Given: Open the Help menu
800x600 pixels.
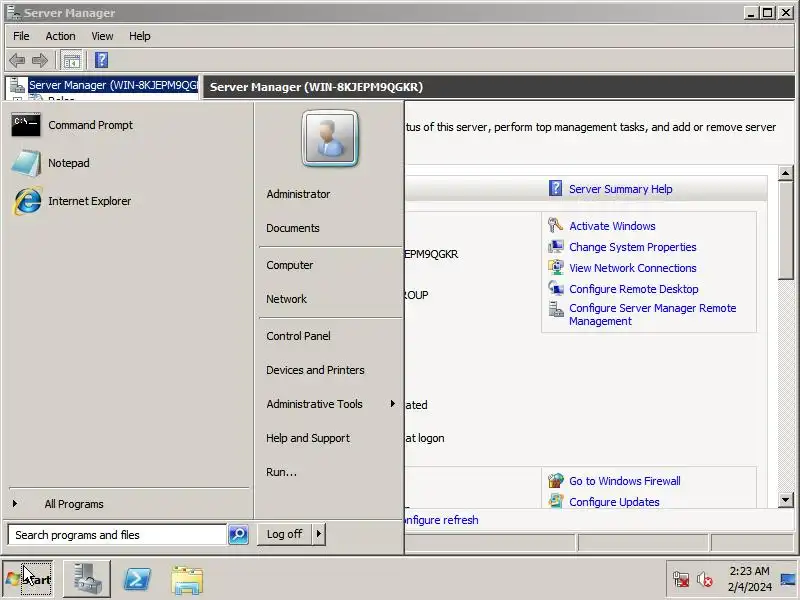Looking at the screenshot, I should (x=139, y=36).
